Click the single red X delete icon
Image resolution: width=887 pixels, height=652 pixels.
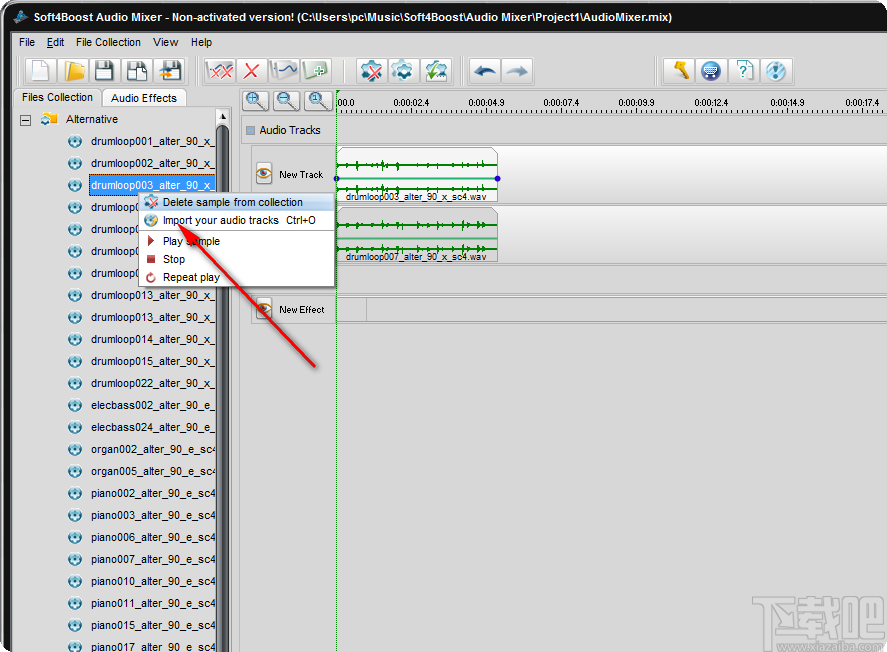[x=252, y=71]
